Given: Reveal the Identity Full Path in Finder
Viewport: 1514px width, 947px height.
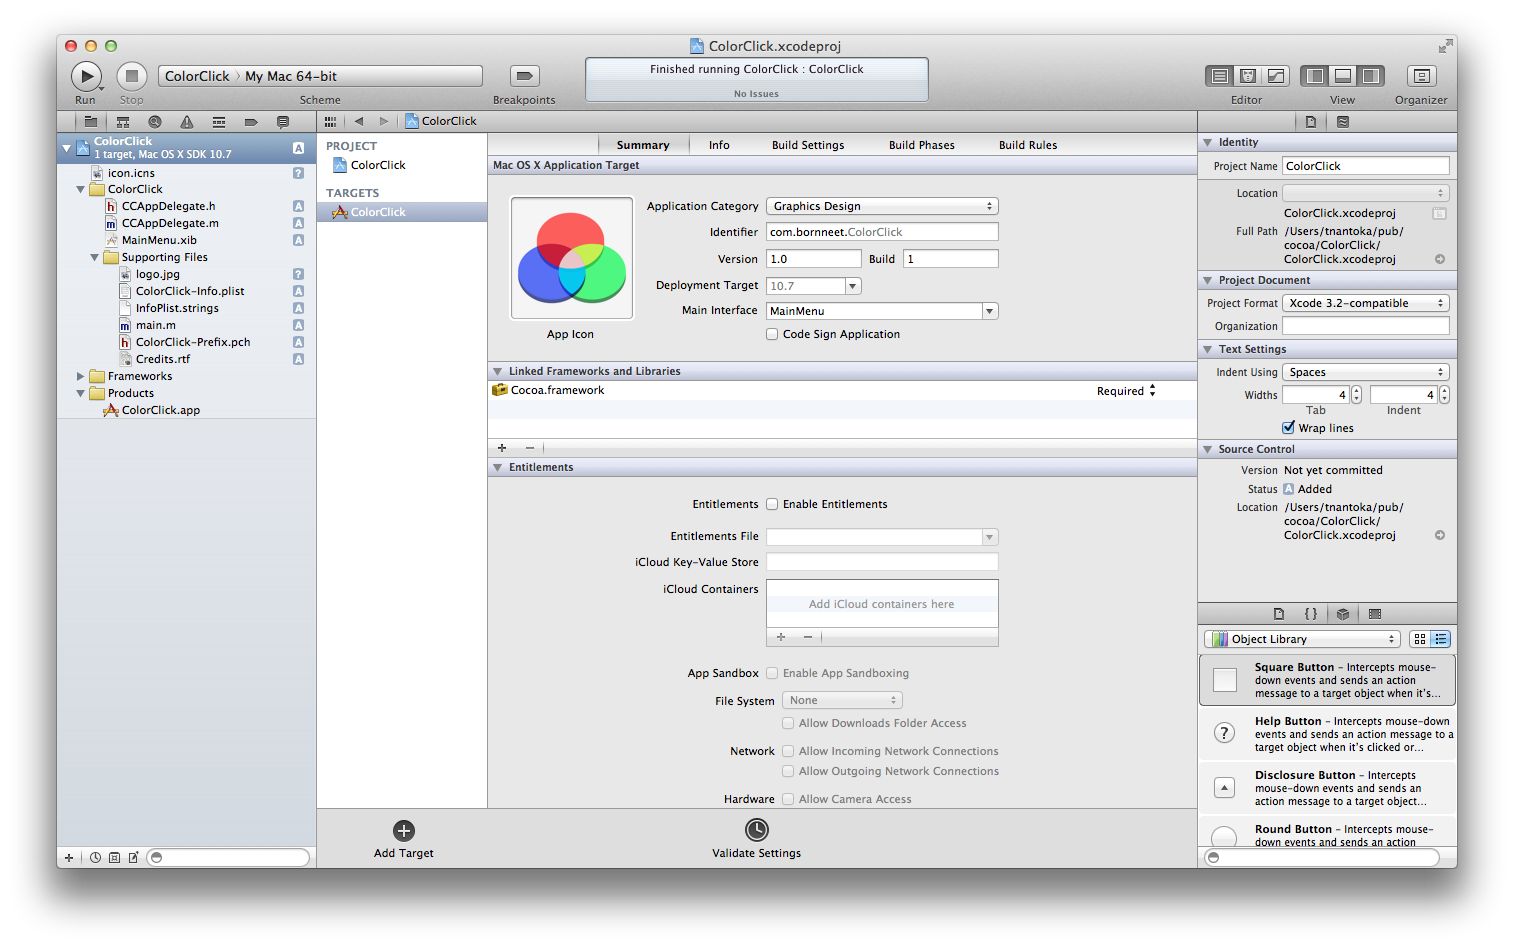Looking at the screenshot, I should click(x=1440, y=259).
